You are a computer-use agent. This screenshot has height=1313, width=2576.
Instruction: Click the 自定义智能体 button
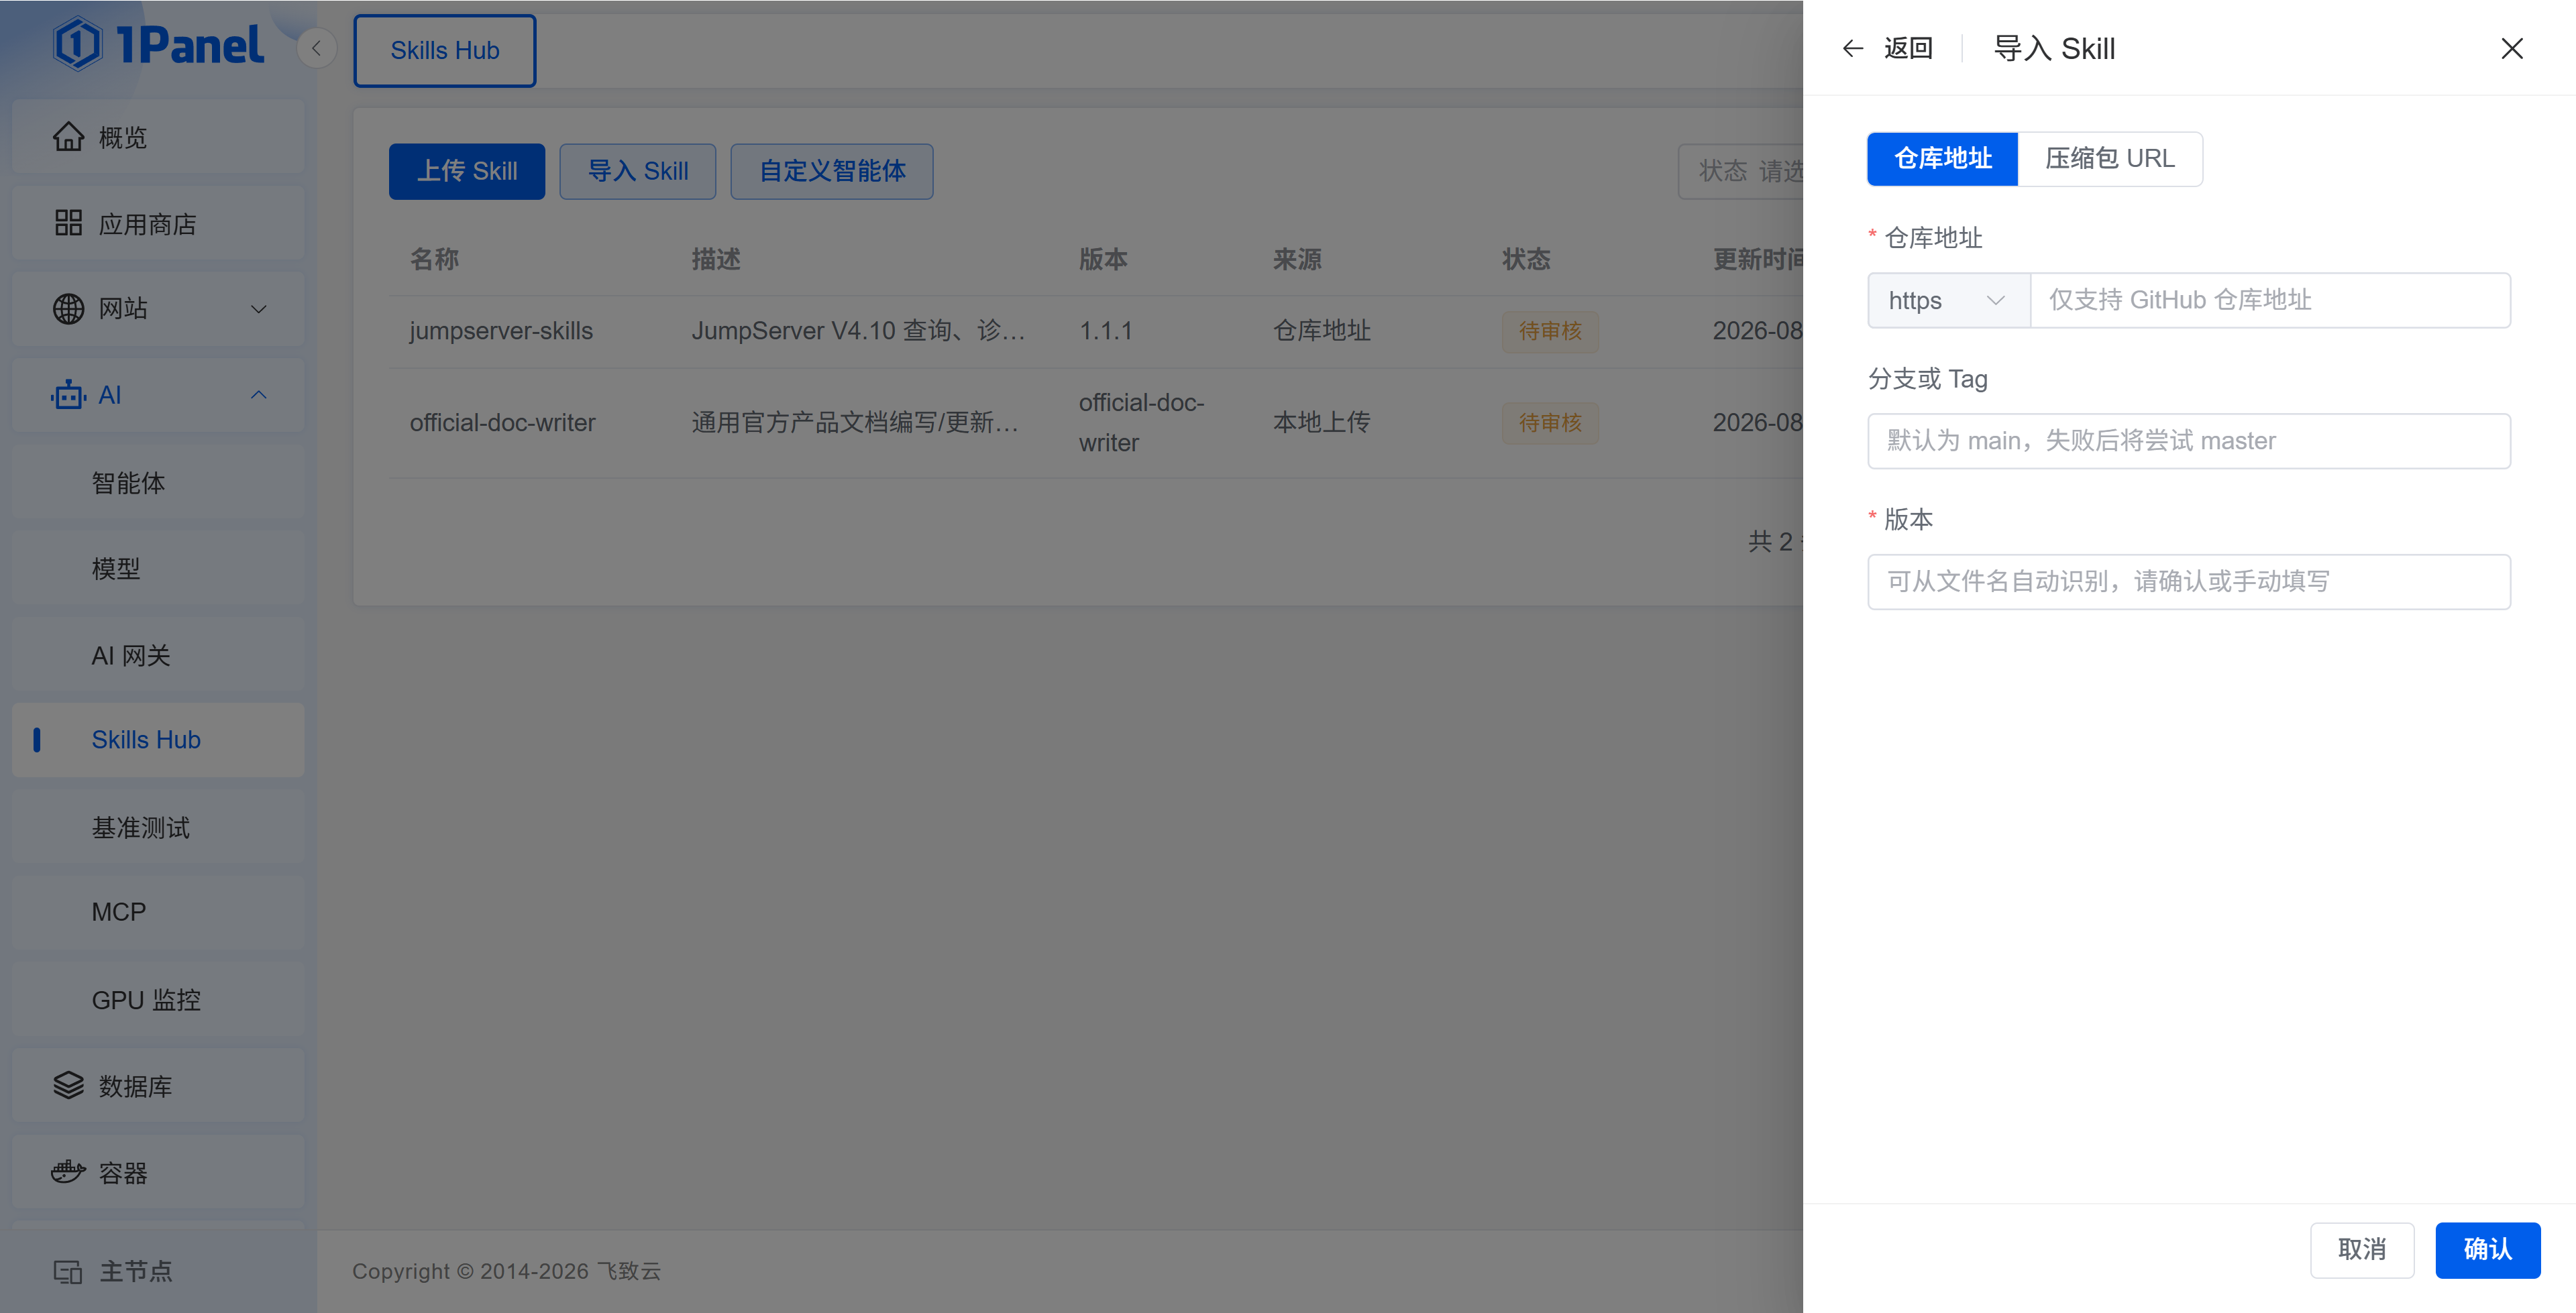832,171
